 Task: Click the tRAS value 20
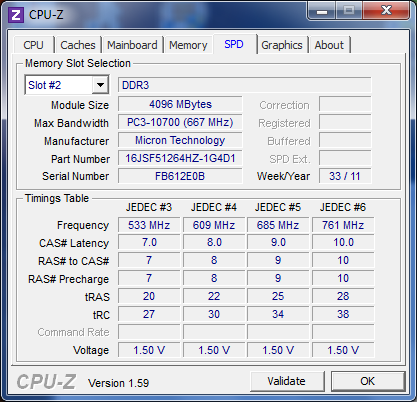point(149,296)
